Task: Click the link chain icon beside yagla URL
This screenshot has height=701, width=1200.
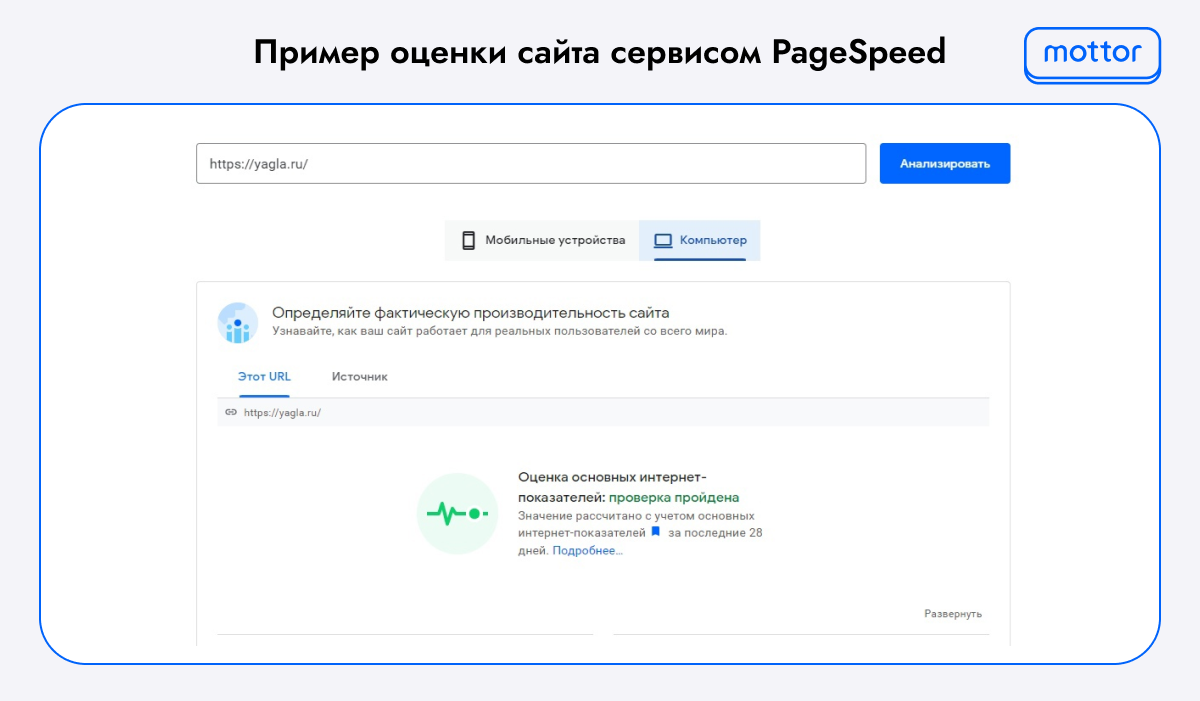Action: click(231, 412)
